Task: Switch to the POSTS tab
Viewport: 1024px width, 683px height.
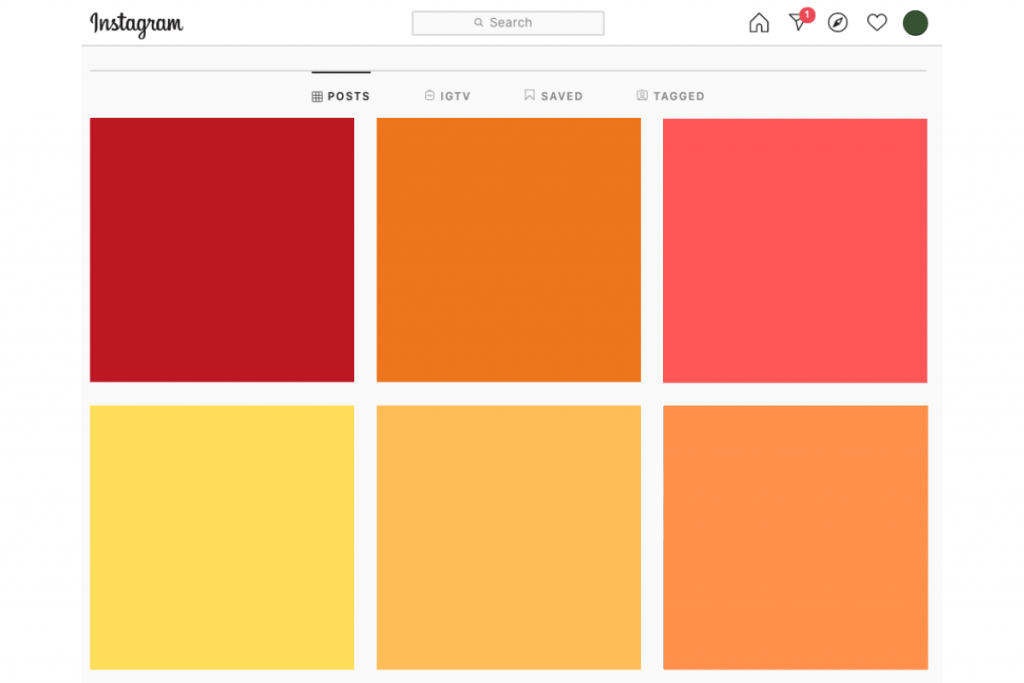Action: tap(341, 96)
